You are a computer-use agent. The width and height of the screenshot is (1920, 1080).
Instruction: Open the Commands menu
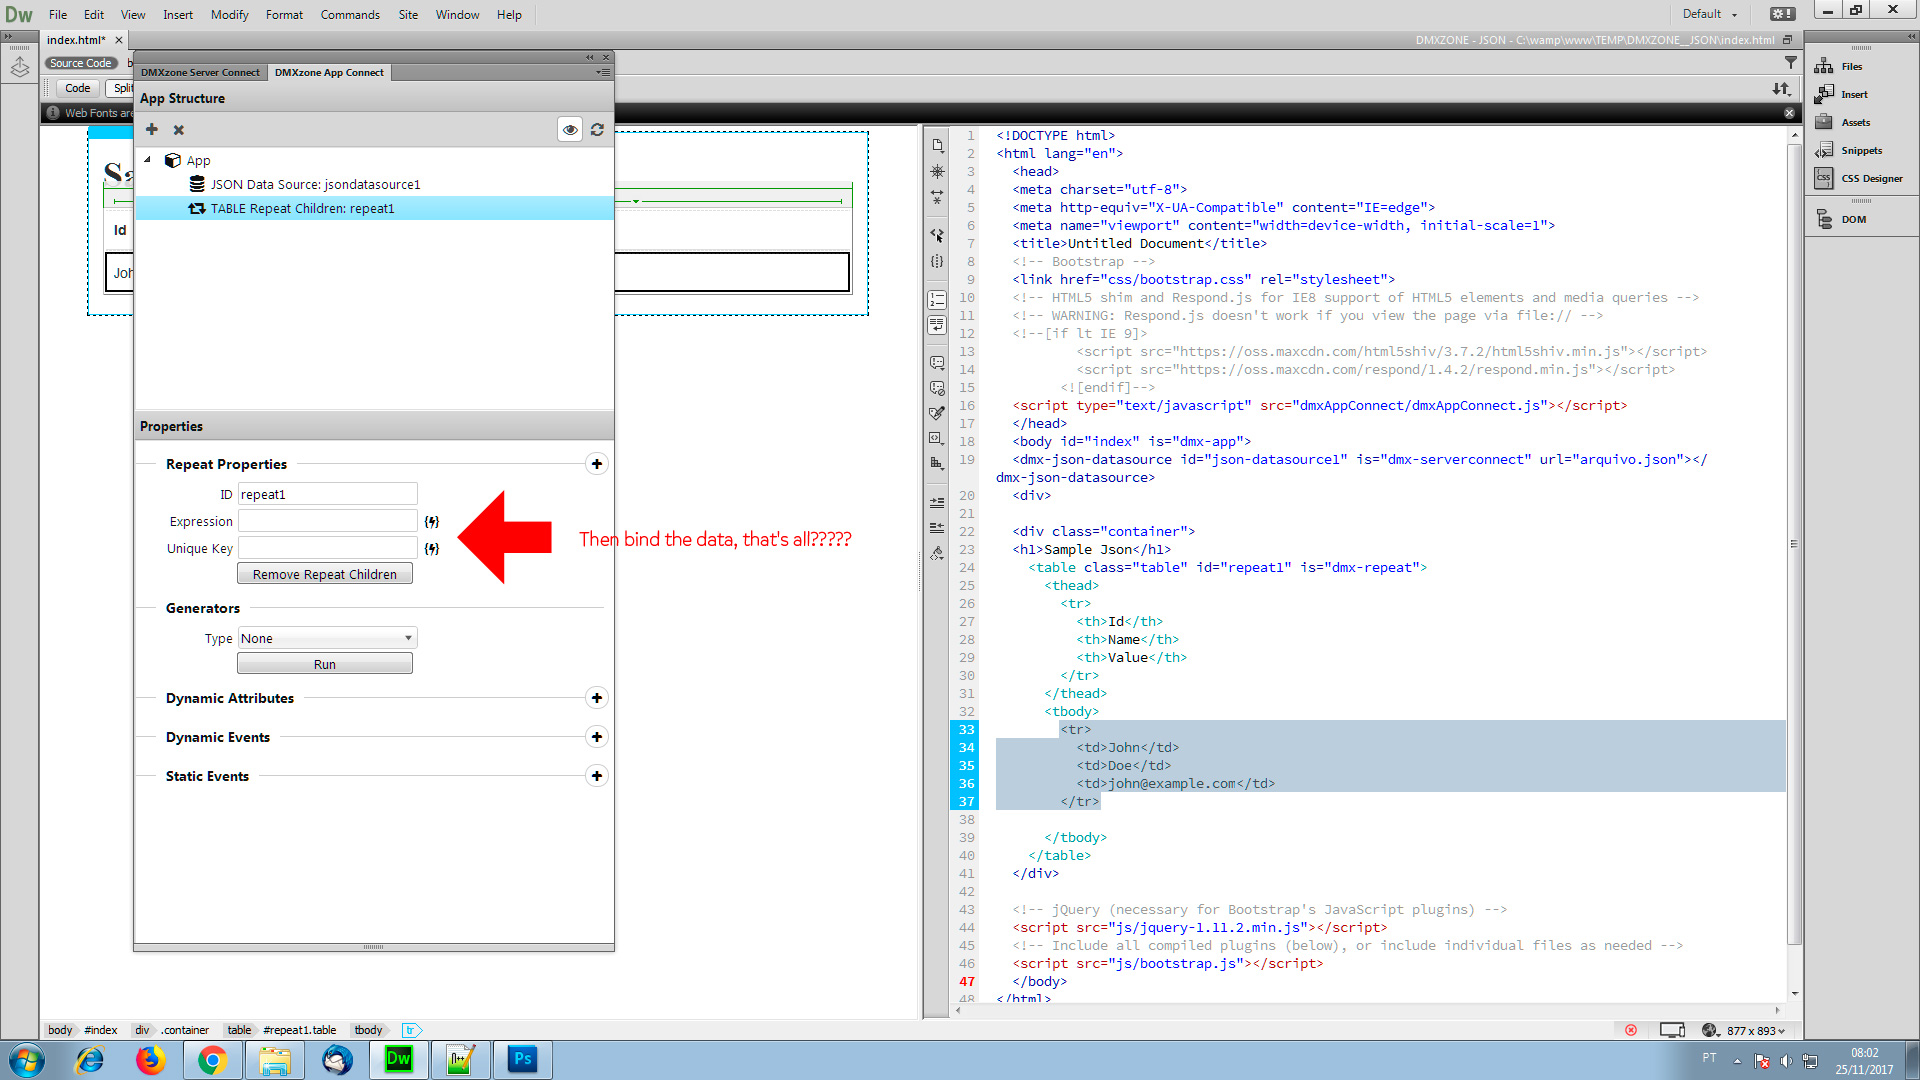350,15
